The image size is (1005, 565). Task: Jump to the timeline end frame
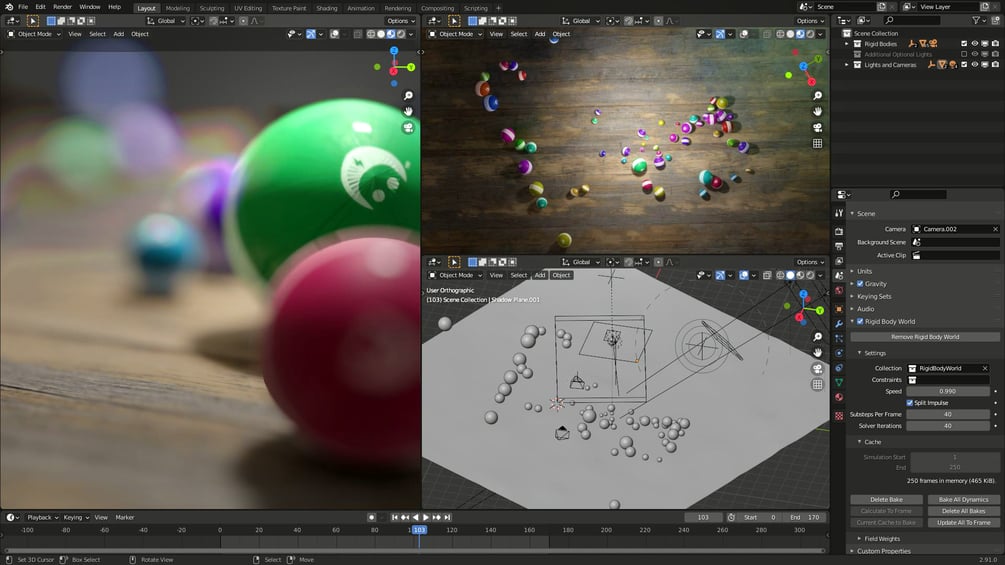click(447, 517)
